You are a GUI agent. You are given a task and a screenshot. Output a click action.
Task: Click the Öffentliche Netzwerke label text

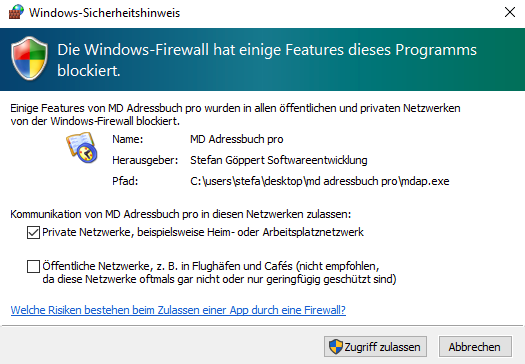point(219,273)
